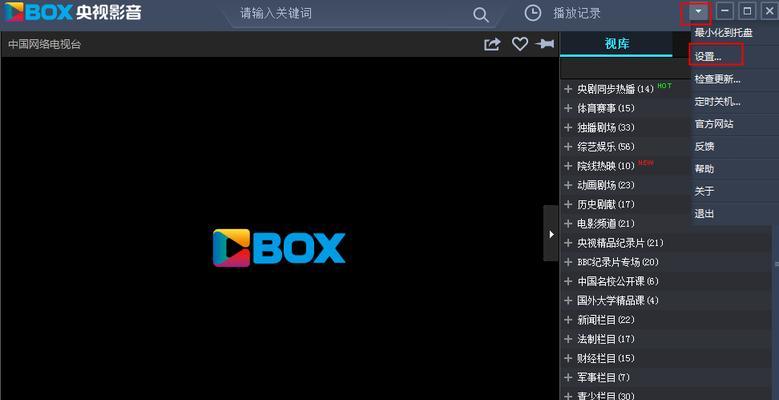The height and width of the screenshot is (400, 779).
Task: Collapse the side panel arrow handle
Action: tap(551, 233)
